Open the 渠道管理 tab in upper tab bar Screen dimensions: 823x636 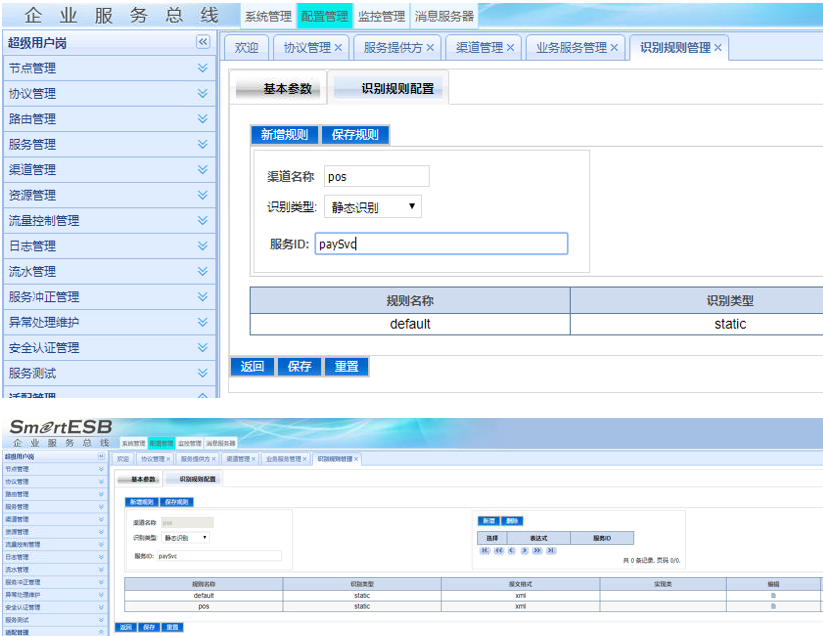(479, 47)
